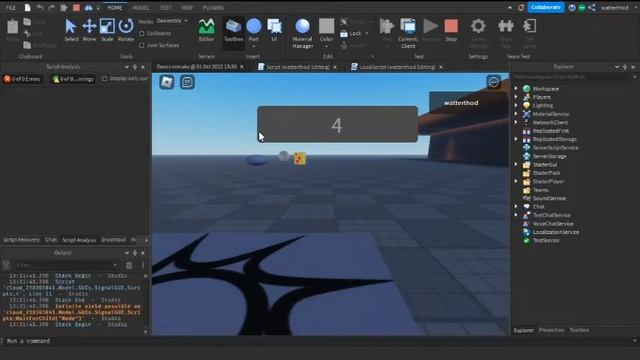
Task: Activate the Rotate tool
Action: [126, 30]
